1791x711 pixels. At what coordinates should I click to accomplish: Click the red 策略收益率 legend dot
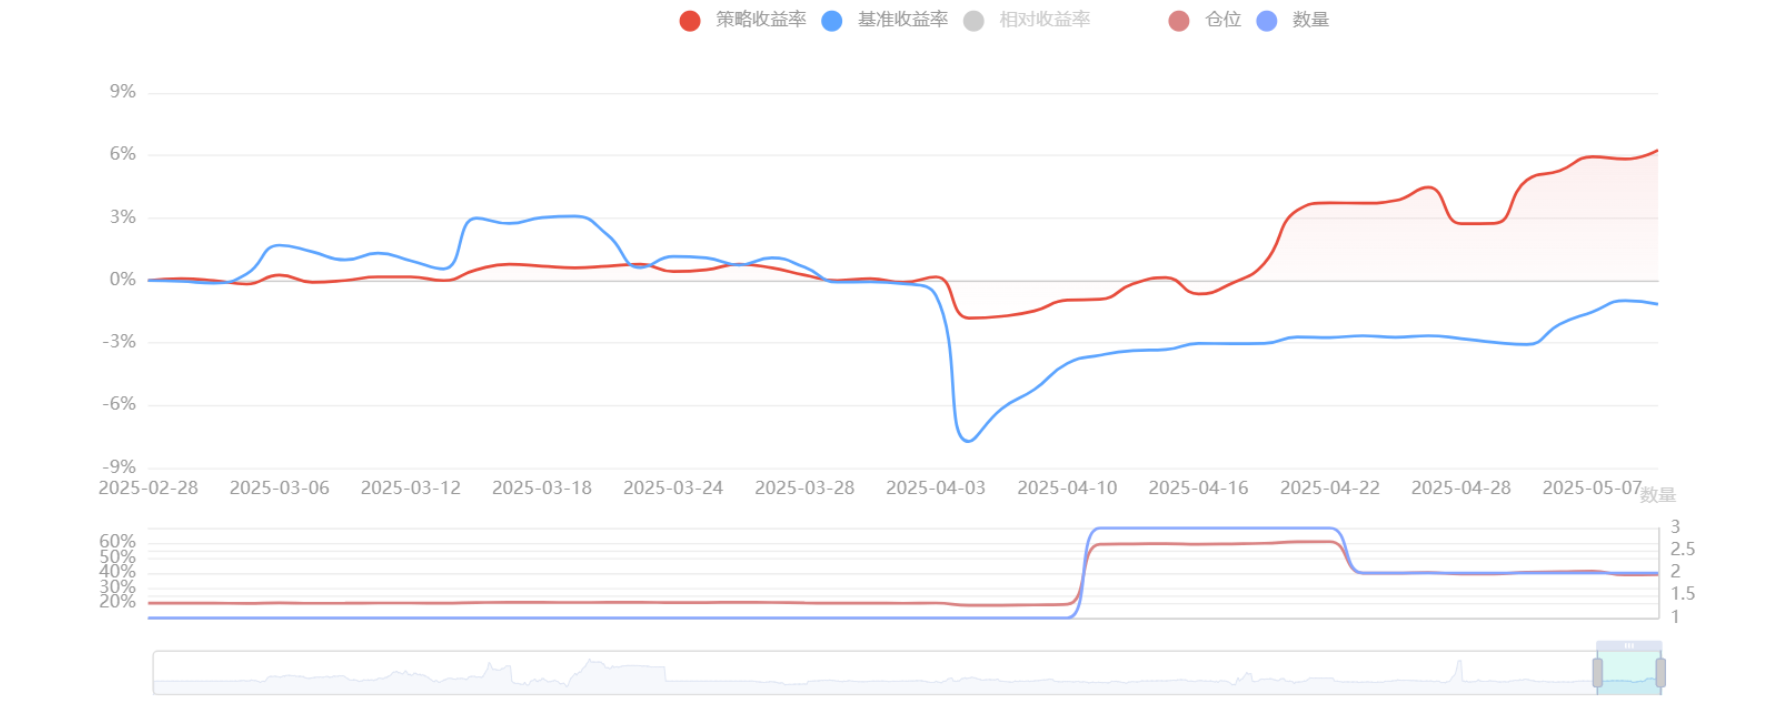(x=690, y=21)
